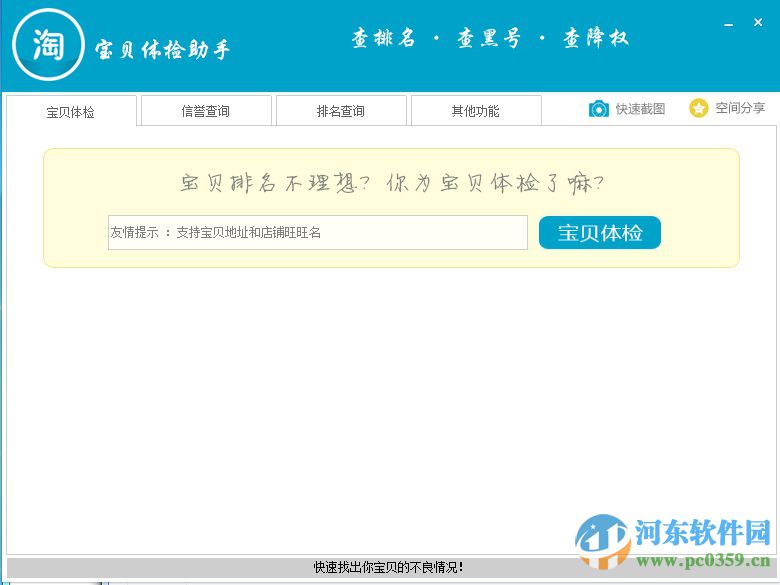The width and height of the screenshot is (780, 585).
Task: Focus the 友情提示 address input field
Action: 318,232
